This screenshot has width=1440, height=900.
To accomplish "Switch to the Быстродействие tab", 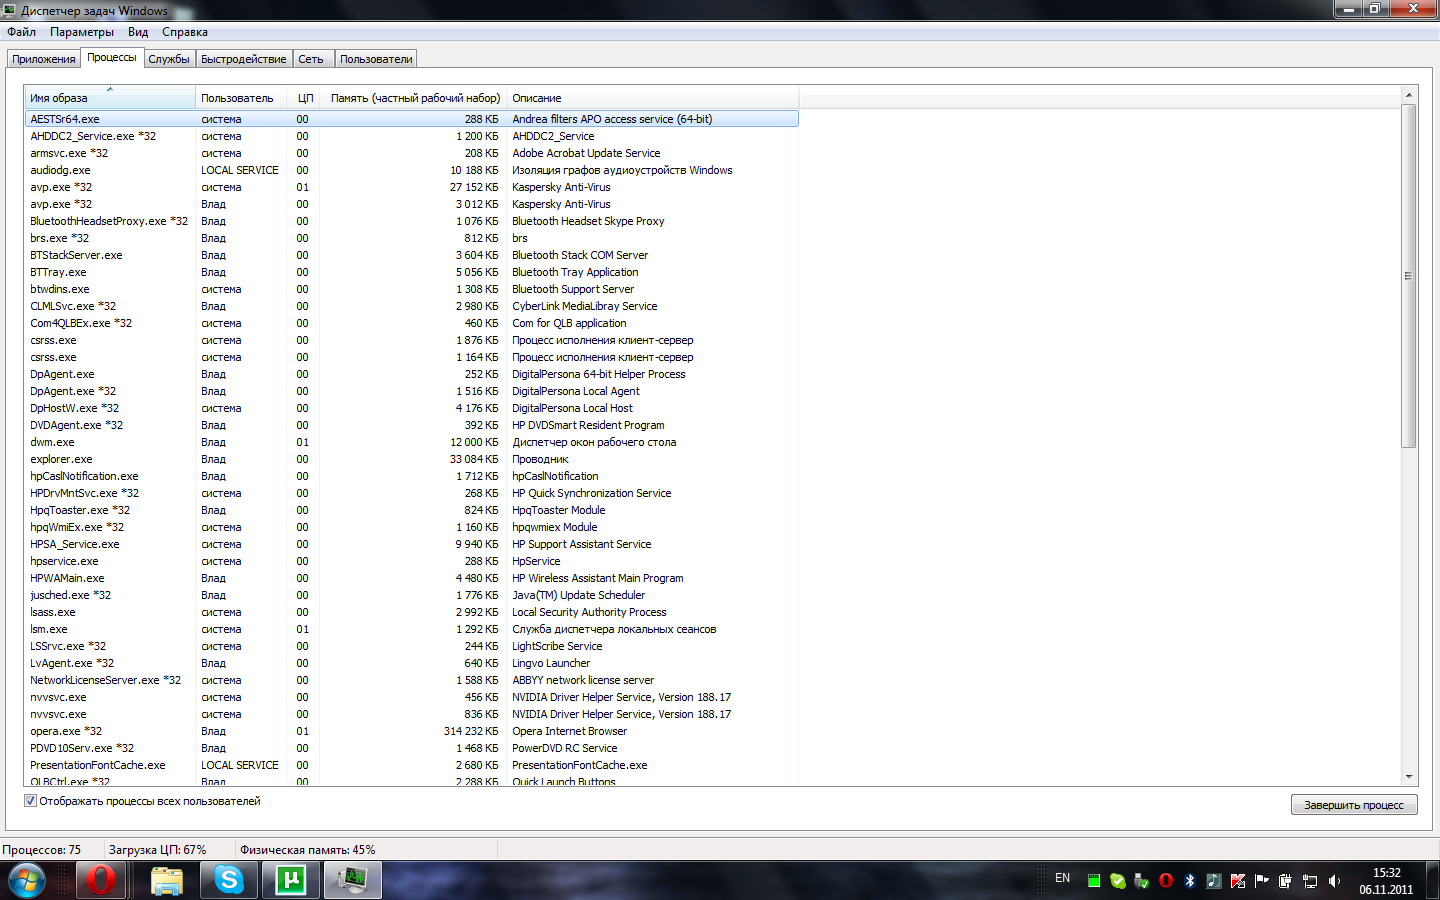I will pyautogui.click(x=244, y=59).
